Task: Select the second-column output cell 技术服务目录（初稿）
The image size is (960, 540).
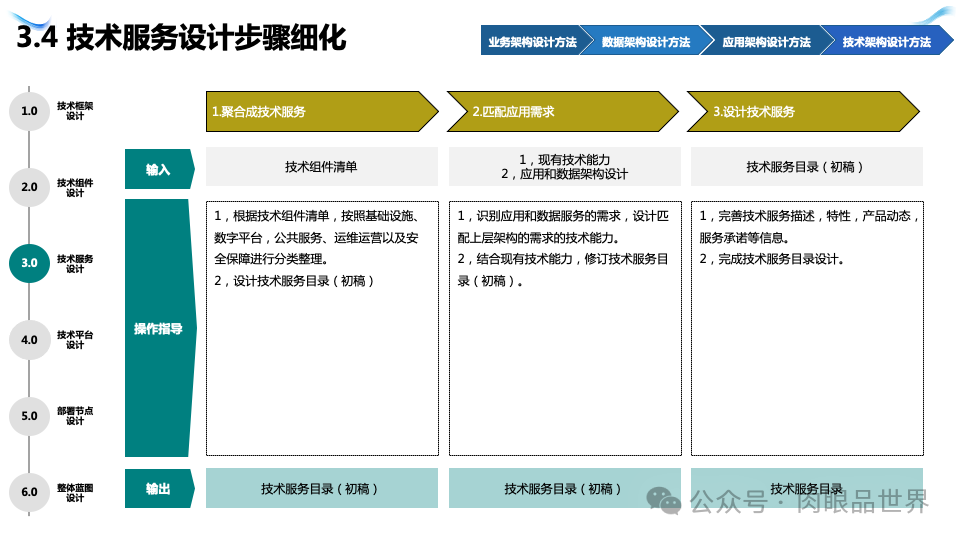Action: click(x=564, y=488)
